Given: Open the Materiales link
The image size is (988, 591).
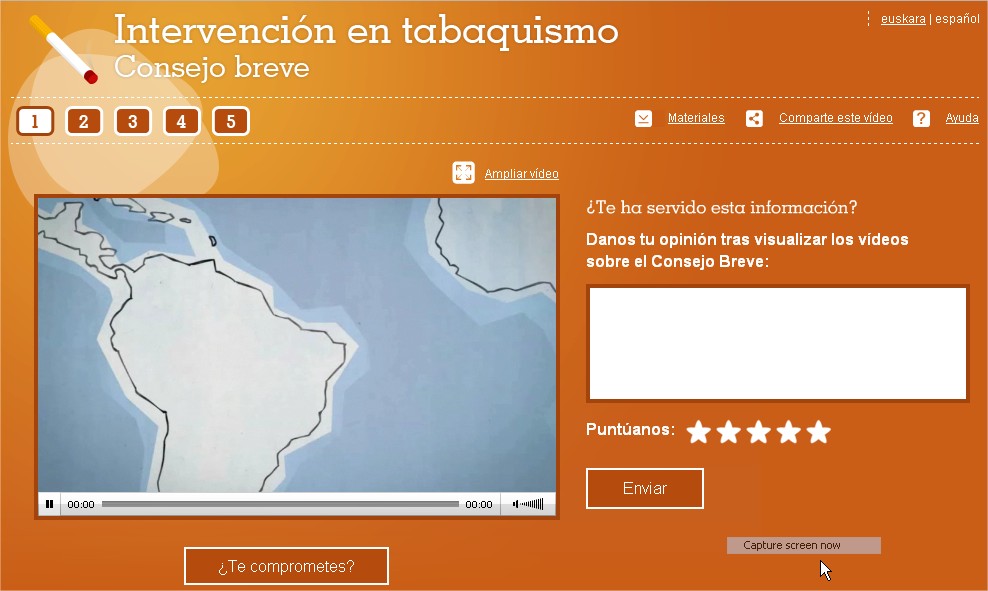Looking at the screenshot, I should pyautogui.click(x=696, y=118).
